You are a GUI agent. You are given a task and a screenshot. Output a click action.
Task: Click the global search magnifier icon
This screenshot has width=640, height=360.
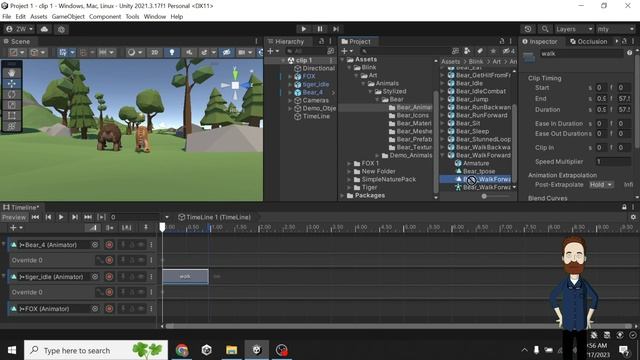coord(545,29)
